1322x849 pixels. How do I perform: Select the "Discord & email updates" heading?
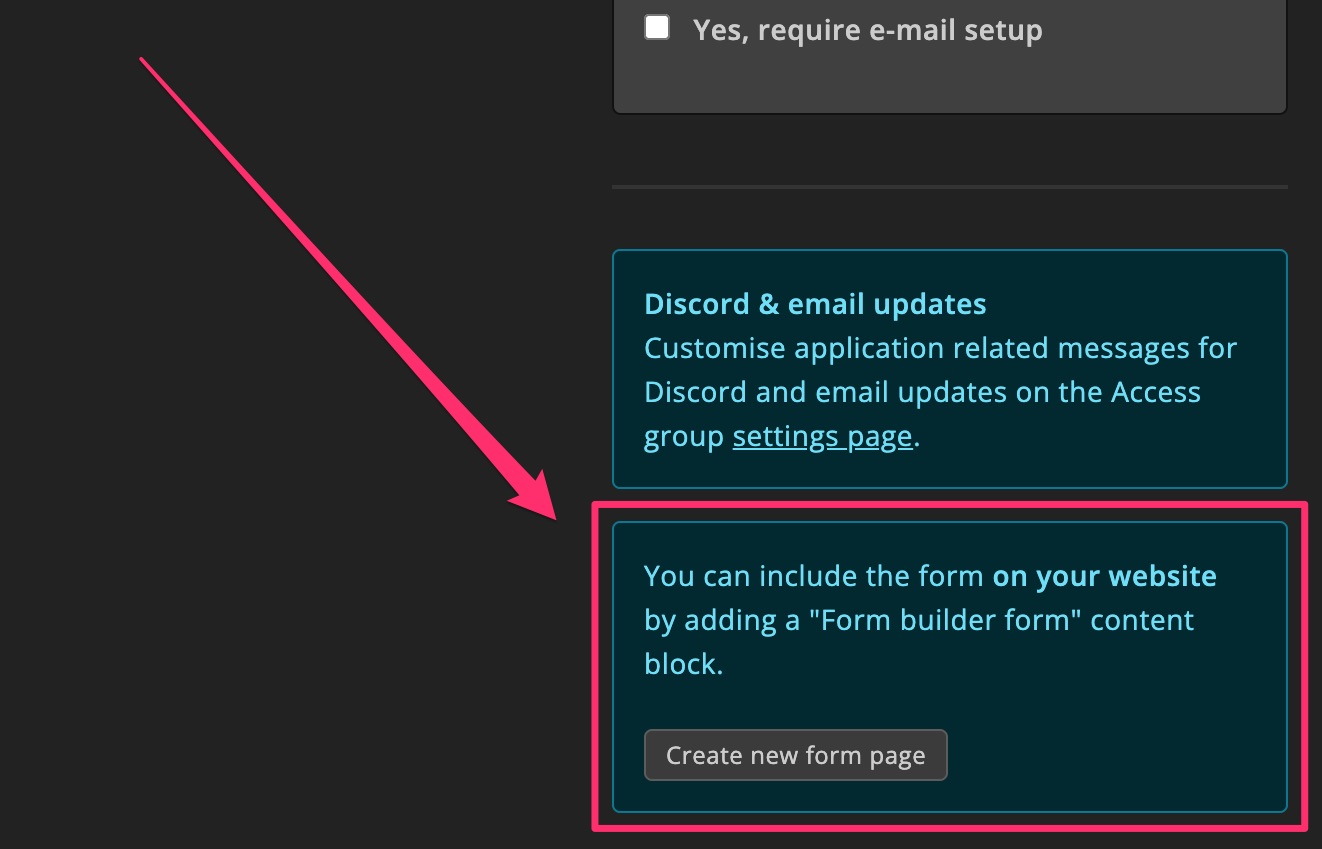(x=814, y=303)
